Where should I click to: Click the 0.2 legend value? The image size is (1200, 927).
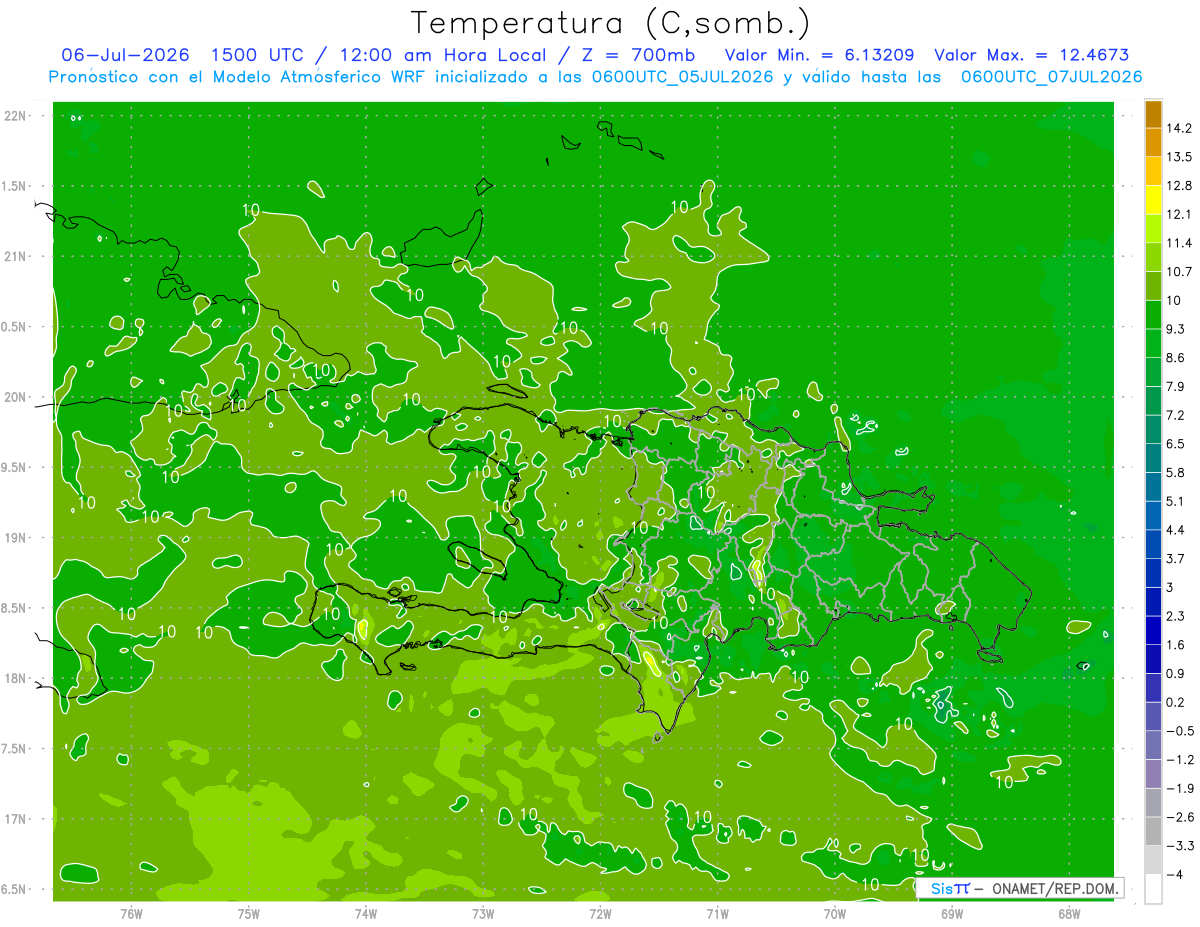click(1176, 702)
